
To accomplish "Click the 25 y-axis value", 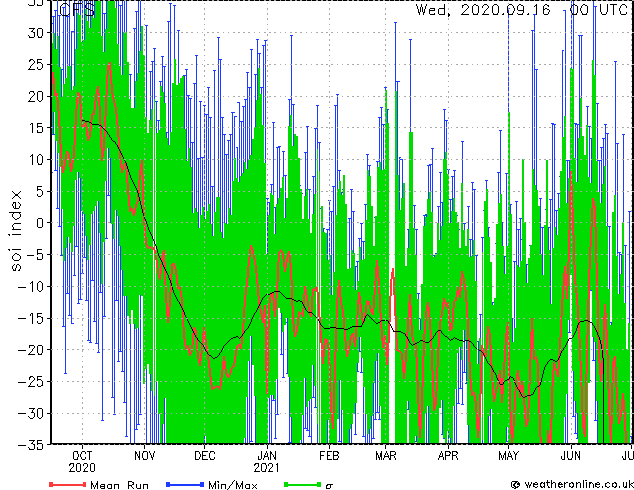I will (35, 65).
